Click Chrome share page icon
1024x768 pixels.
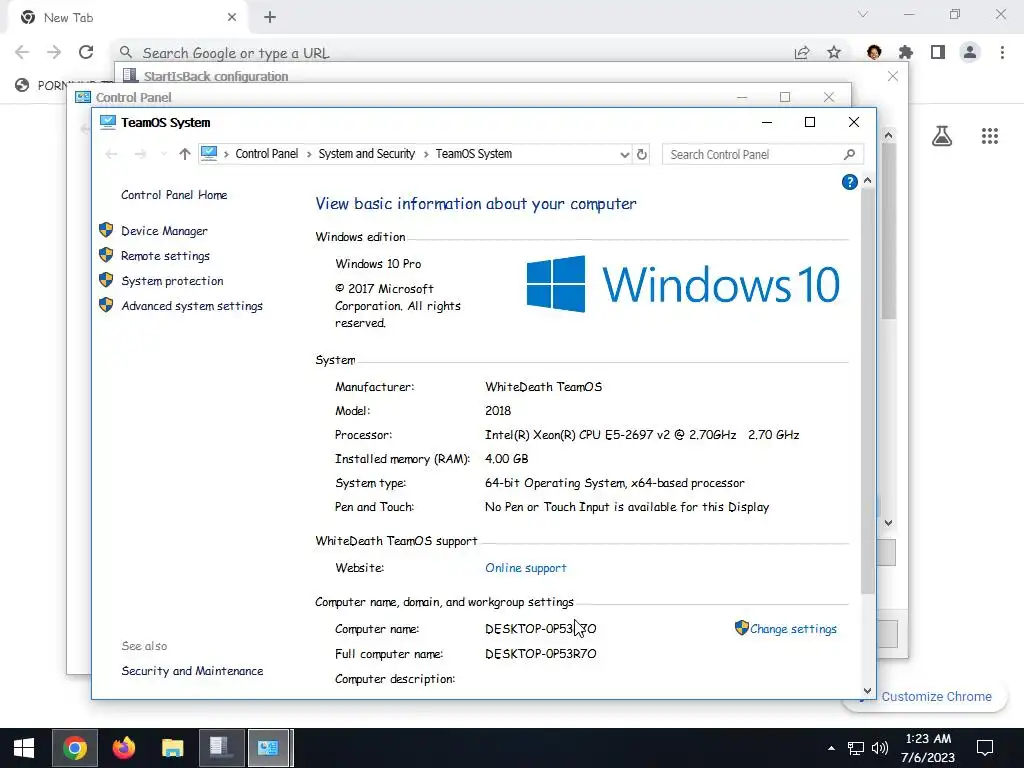coord(802,53)
